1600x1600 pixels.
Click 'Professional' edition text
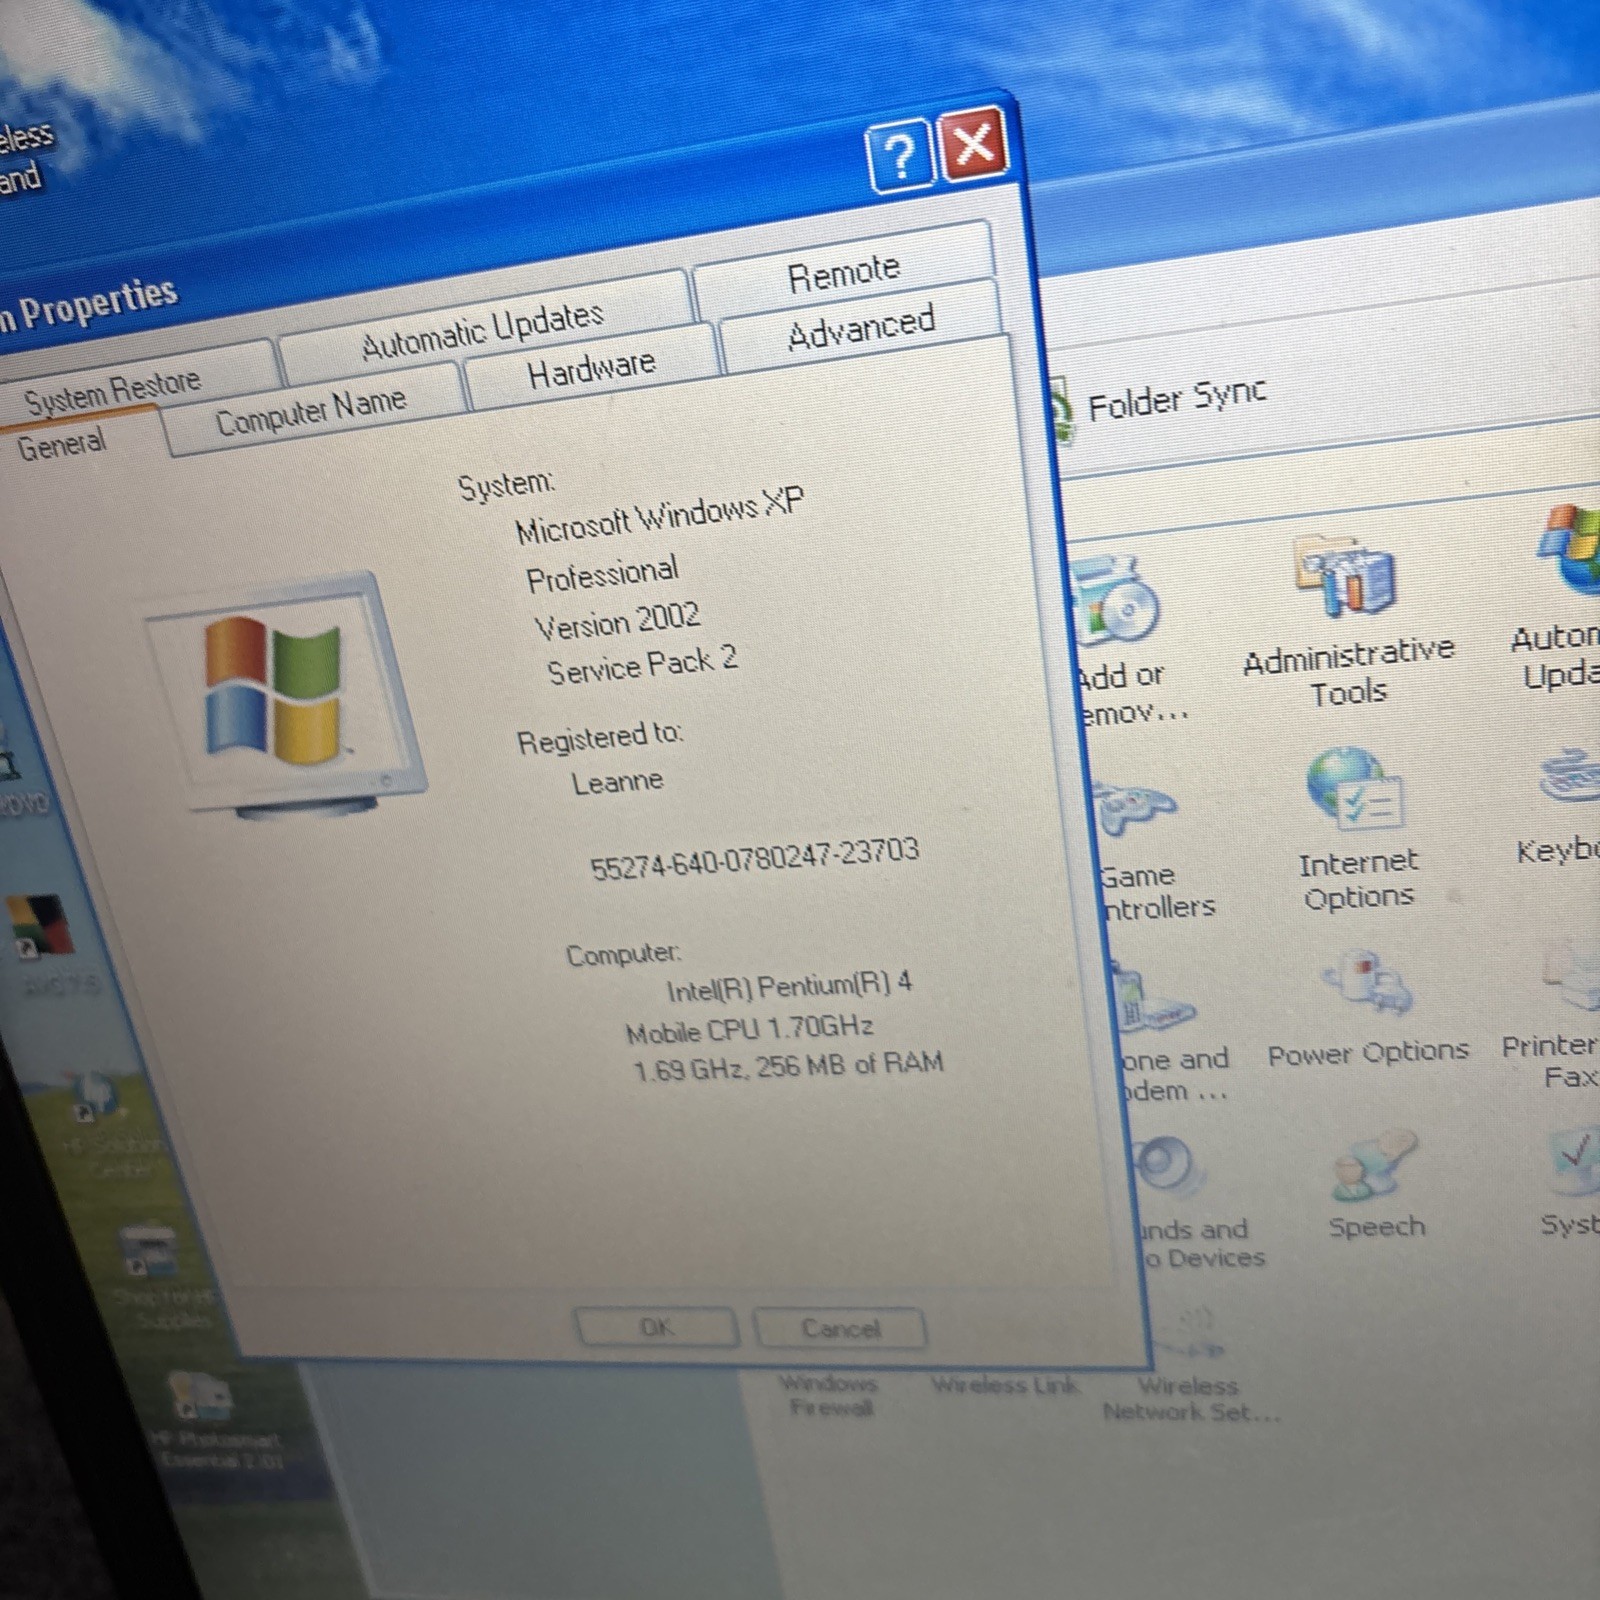602,574
